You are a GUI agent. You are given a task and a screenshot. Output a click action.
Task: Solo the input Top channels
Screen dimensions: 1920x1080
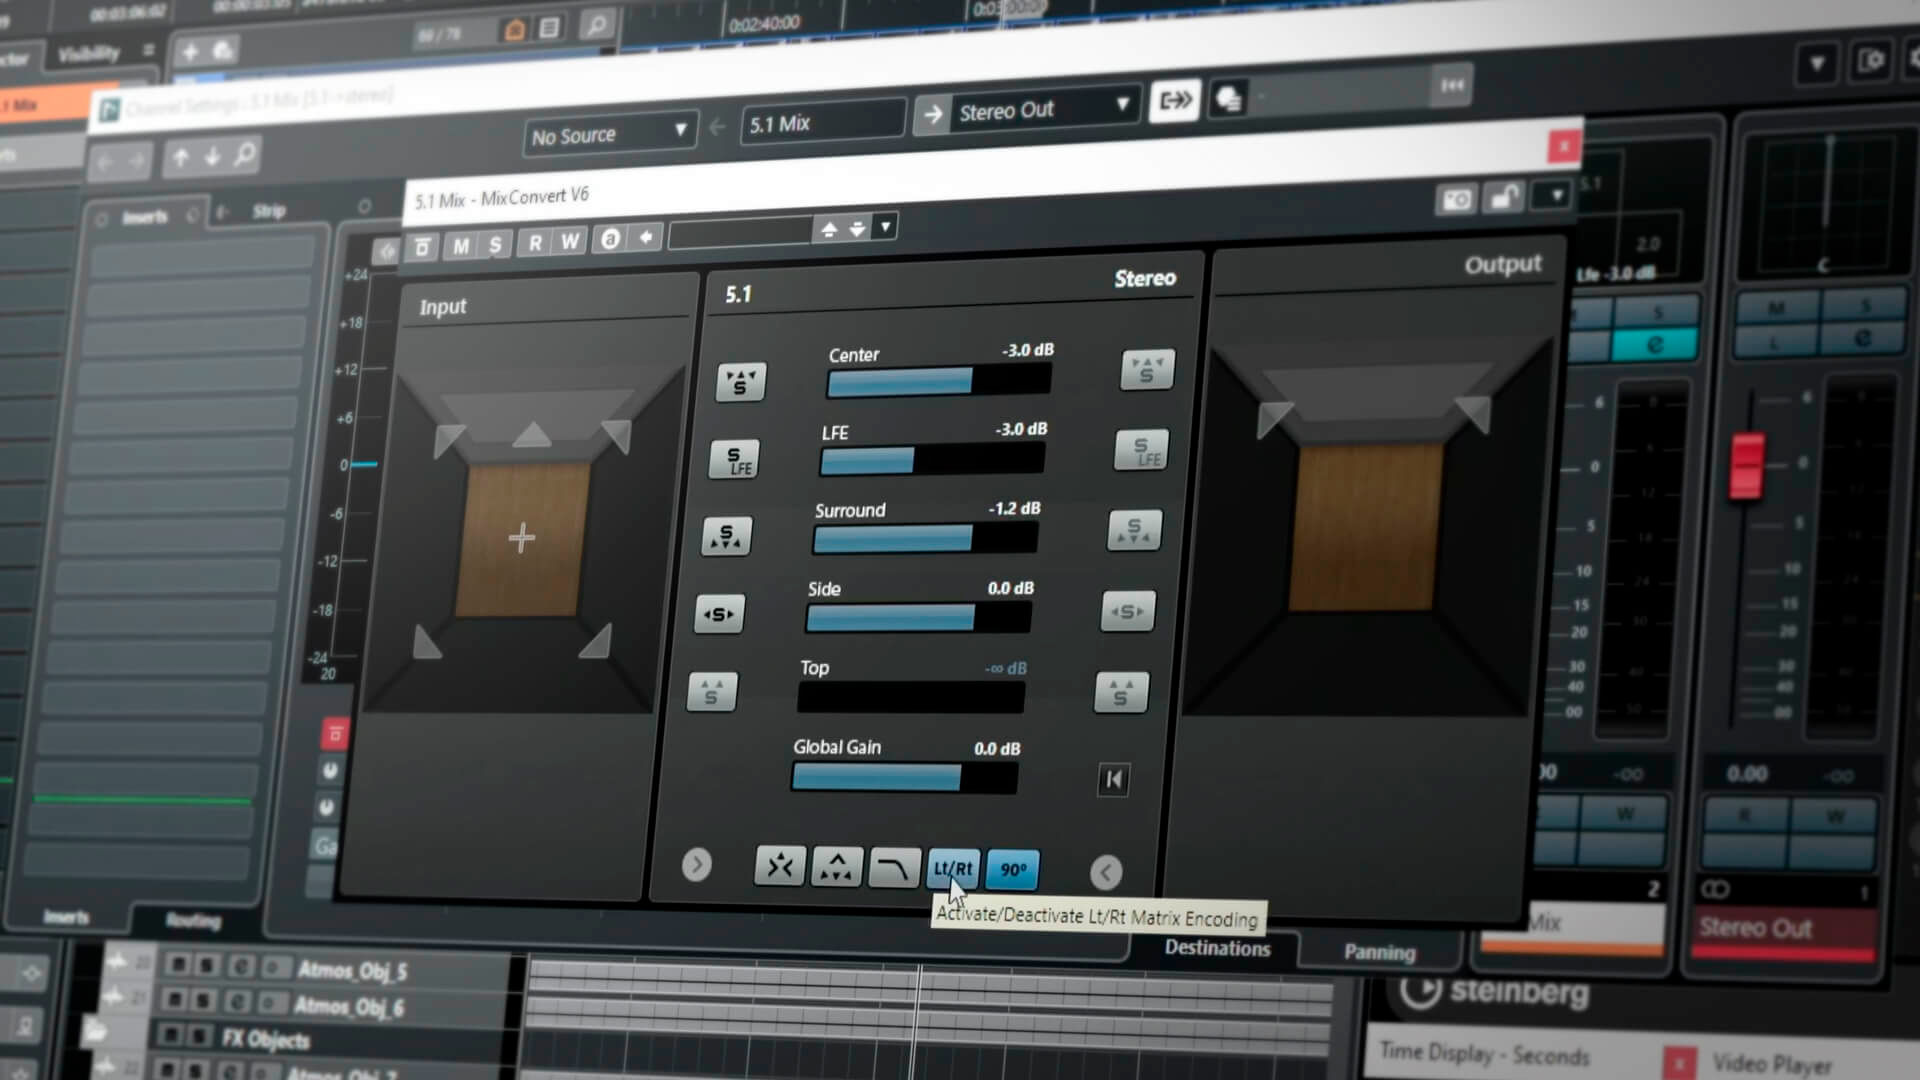coord(713,692)
